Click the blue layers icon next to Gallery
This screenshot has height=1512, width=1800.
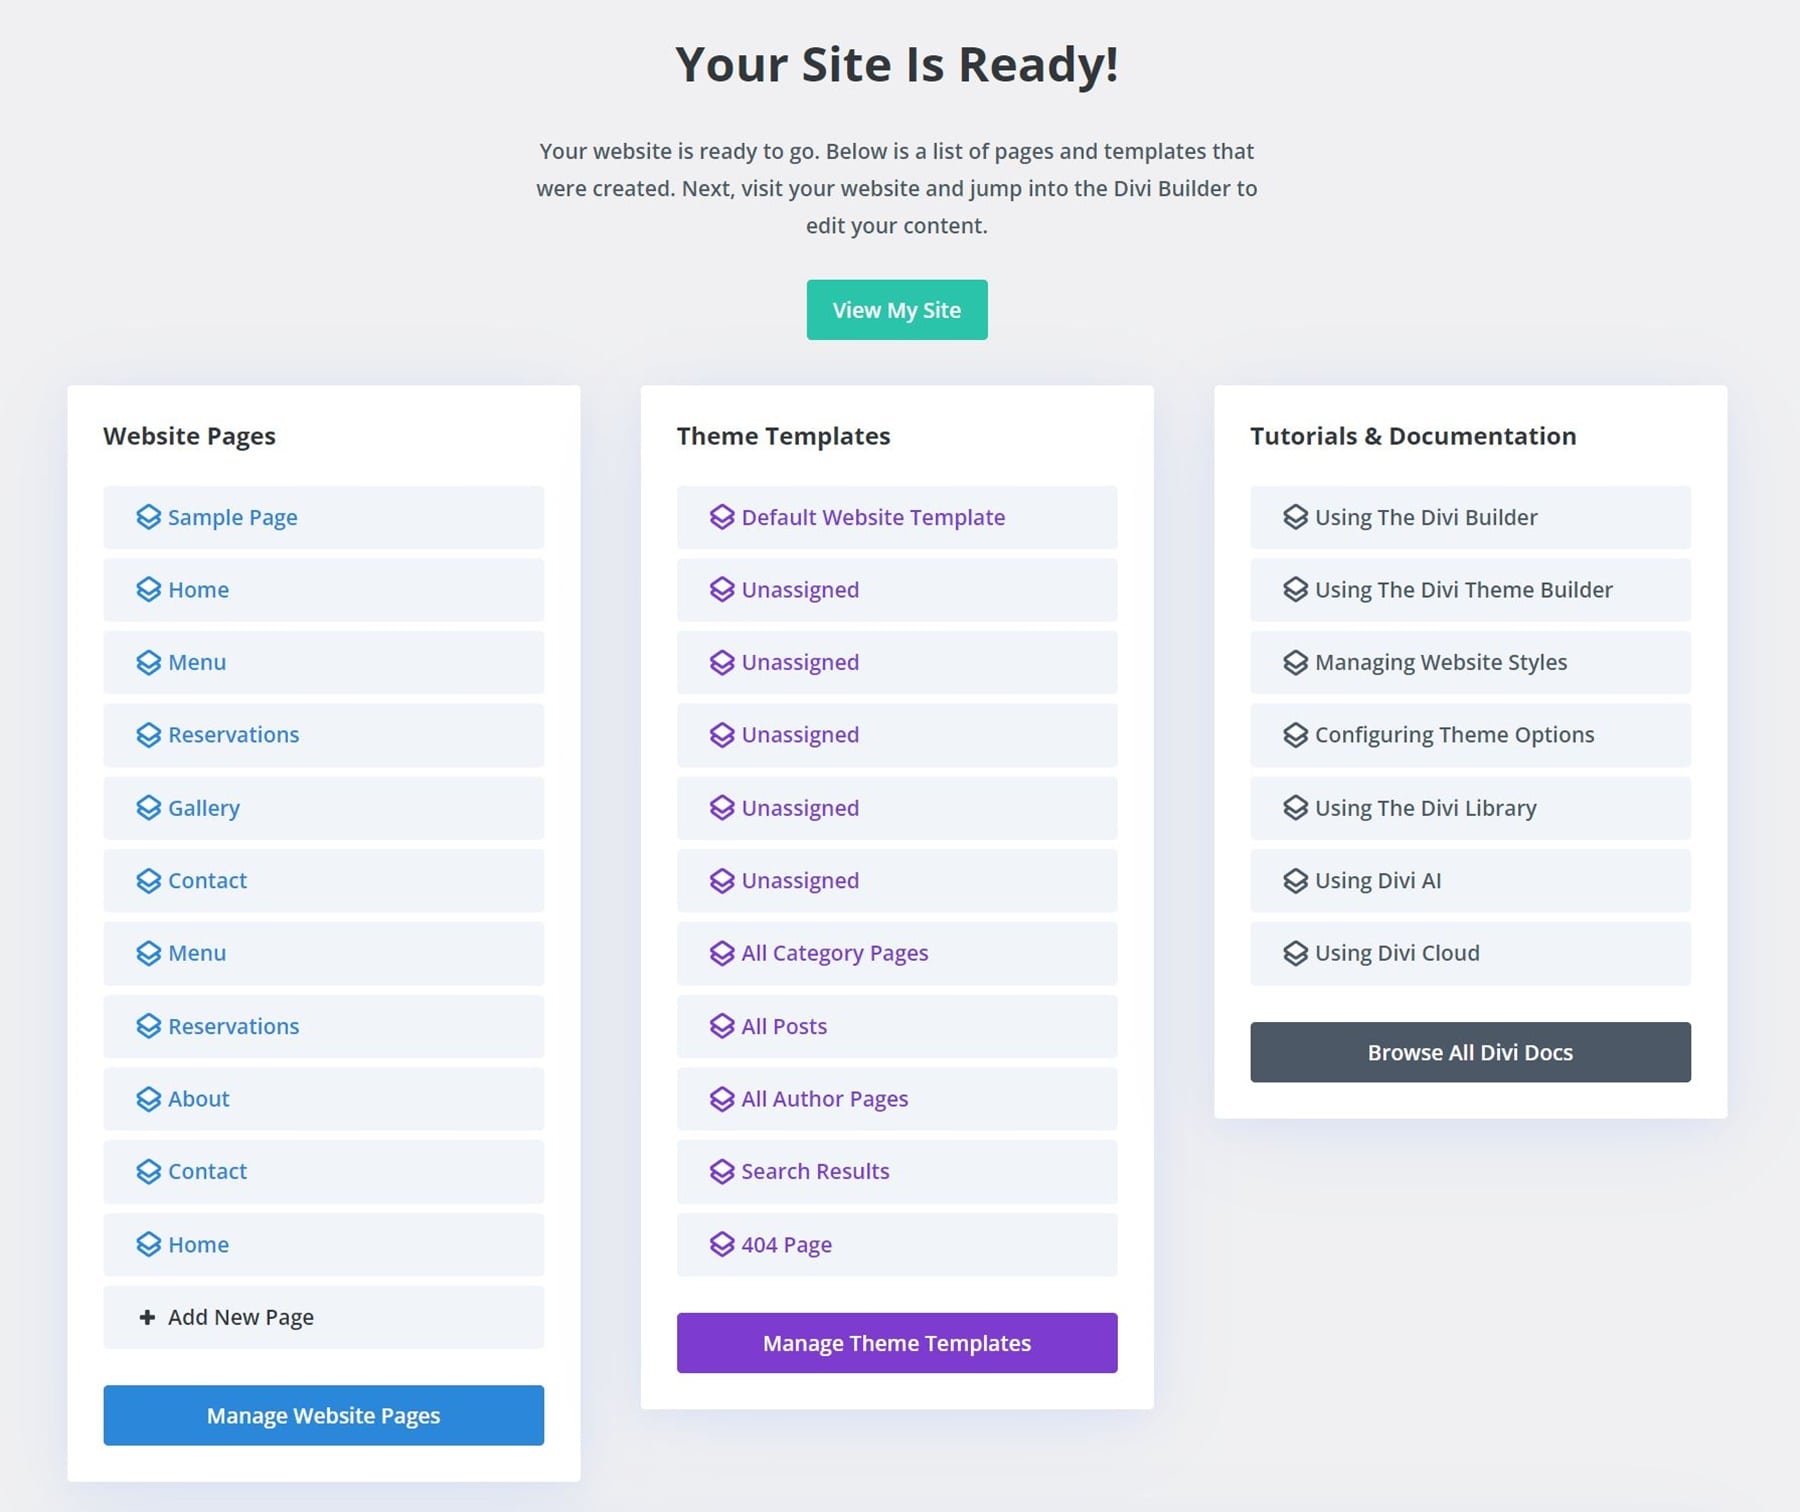coord(148,807)
